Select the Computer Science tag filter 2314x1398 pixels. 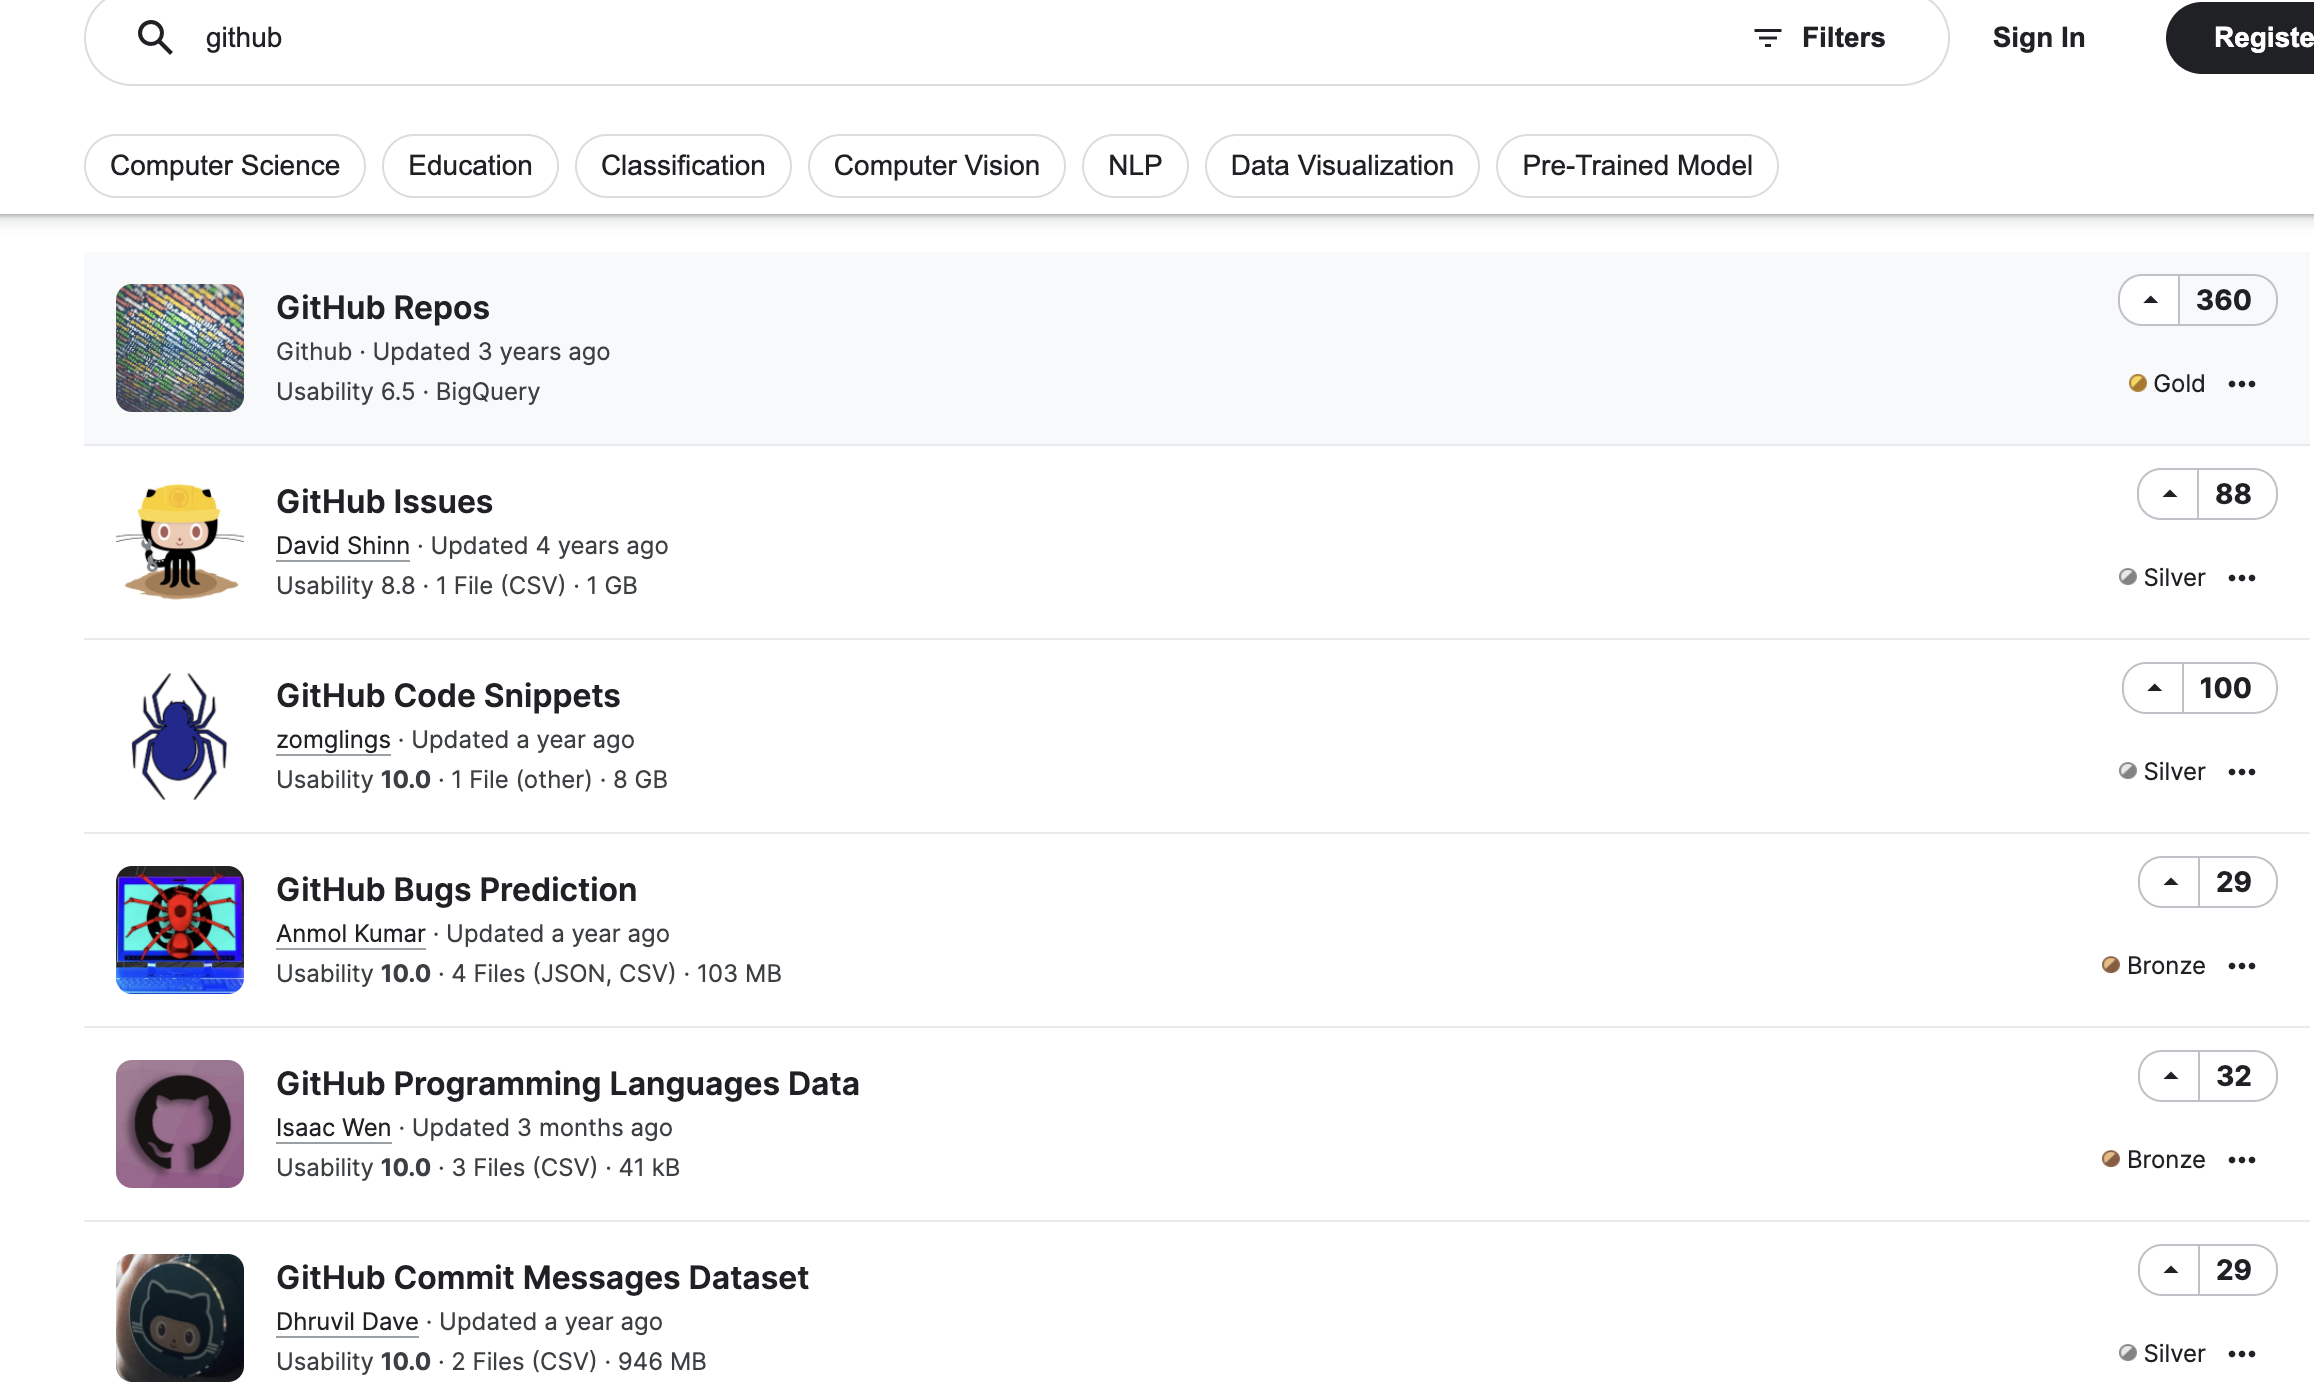[x=225, y=166]
